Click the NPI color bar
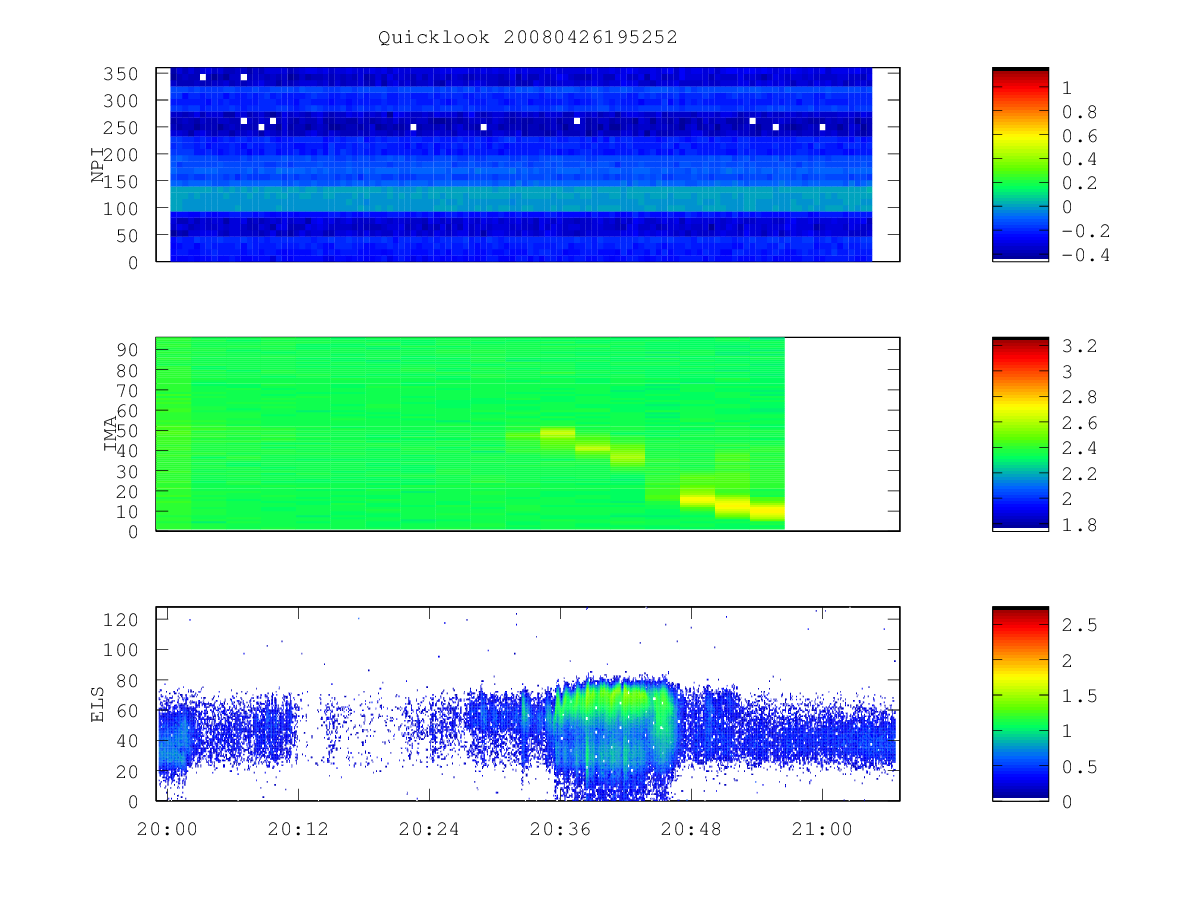The width and height of the screenshot is (1200, 900). [1020, 164]
